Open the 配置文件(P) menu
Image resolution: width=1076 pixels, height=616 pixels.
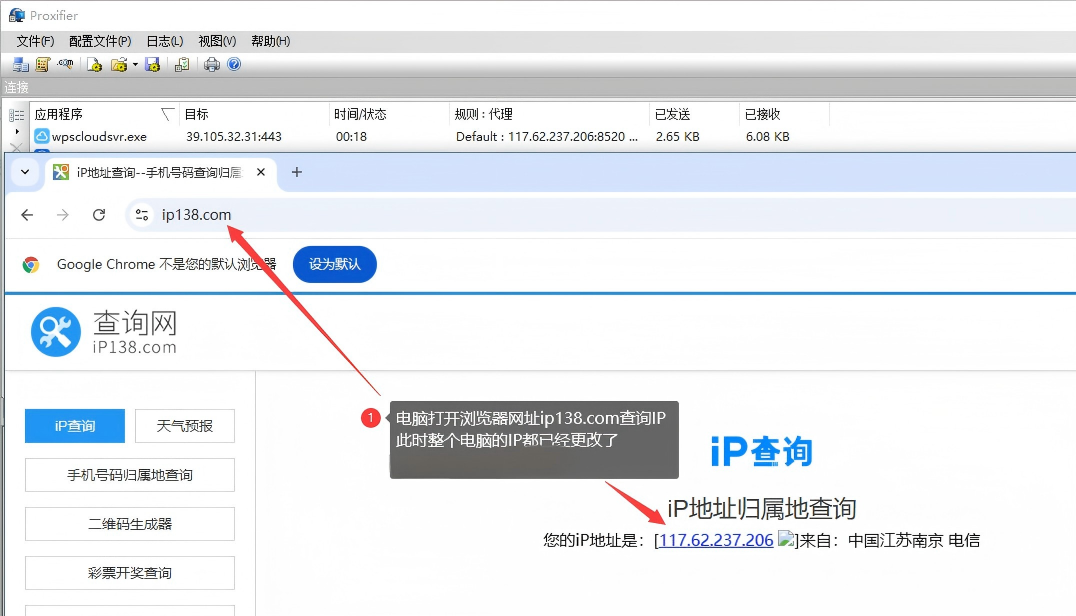[100, 41]
